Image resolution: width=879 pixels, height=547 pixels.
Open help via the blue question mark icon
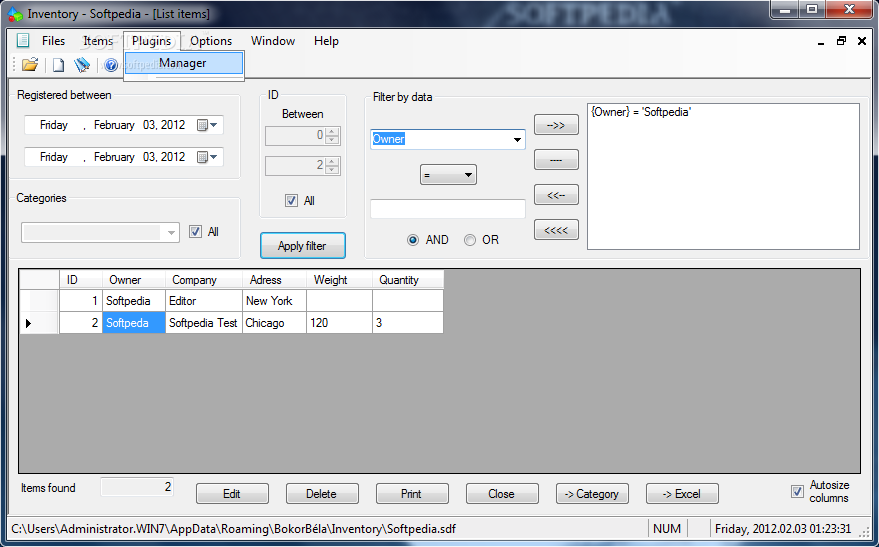(110, 65)
